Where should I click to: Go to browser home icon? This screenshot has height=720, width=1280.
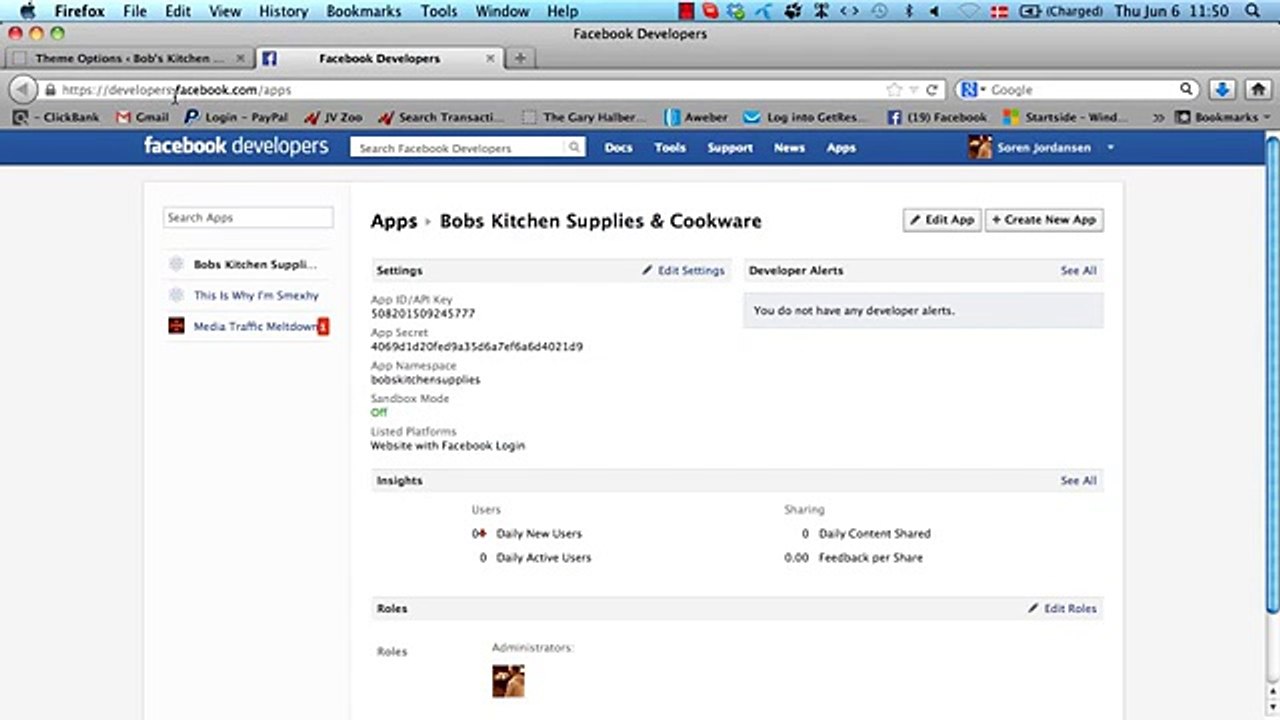[1258, 89]
